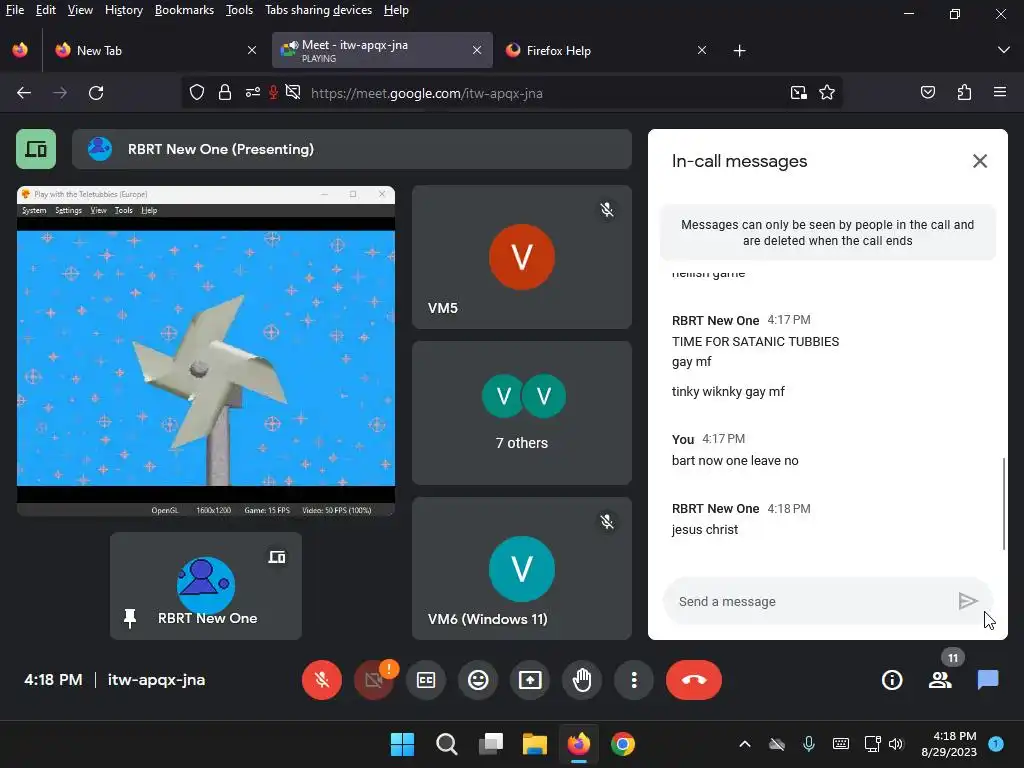The width and height of the screenshot is (1024, 768).
Task: Unpin RBRT New One pin icon
Action: [x=130, y=618]
